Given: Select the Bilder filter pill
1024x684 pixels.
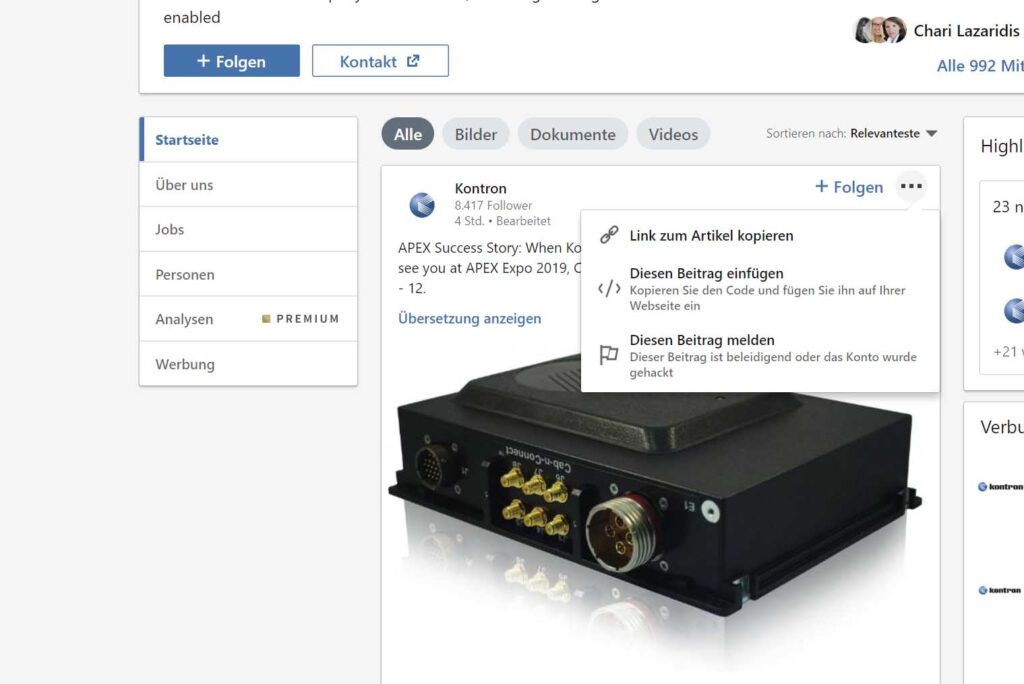Looking at the screenshot, I should tap(476, 134).
